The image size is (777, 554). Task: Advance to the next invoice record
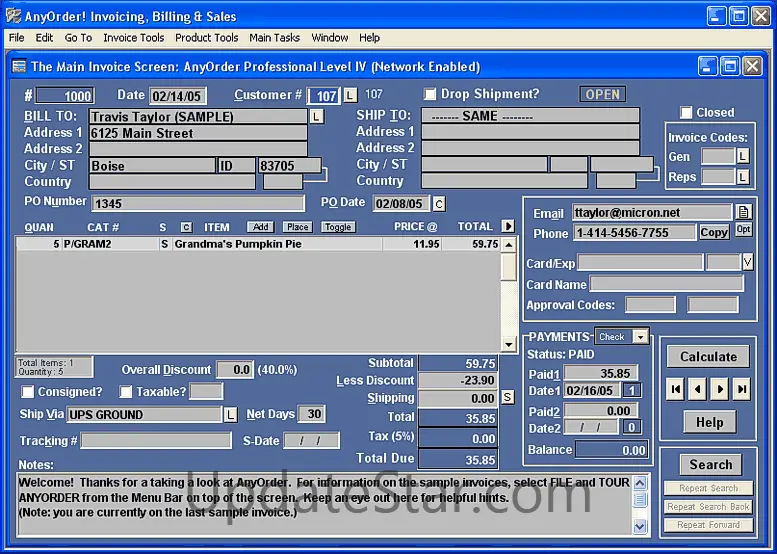[x=719, y=390]
